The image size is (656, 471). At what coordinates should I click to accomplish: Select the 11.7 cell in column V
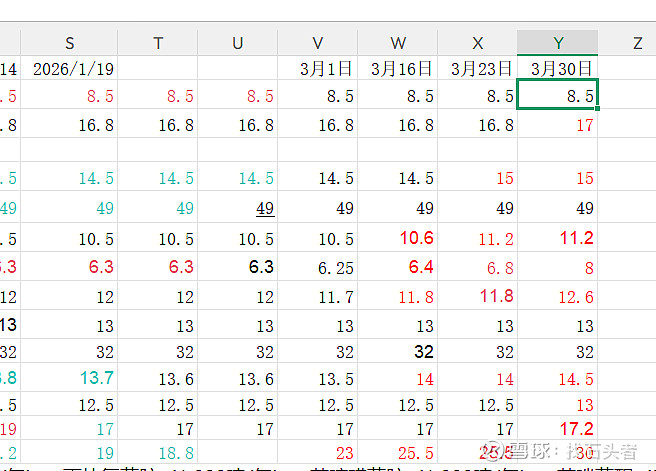pyautogui.click(x=318, y=296)
